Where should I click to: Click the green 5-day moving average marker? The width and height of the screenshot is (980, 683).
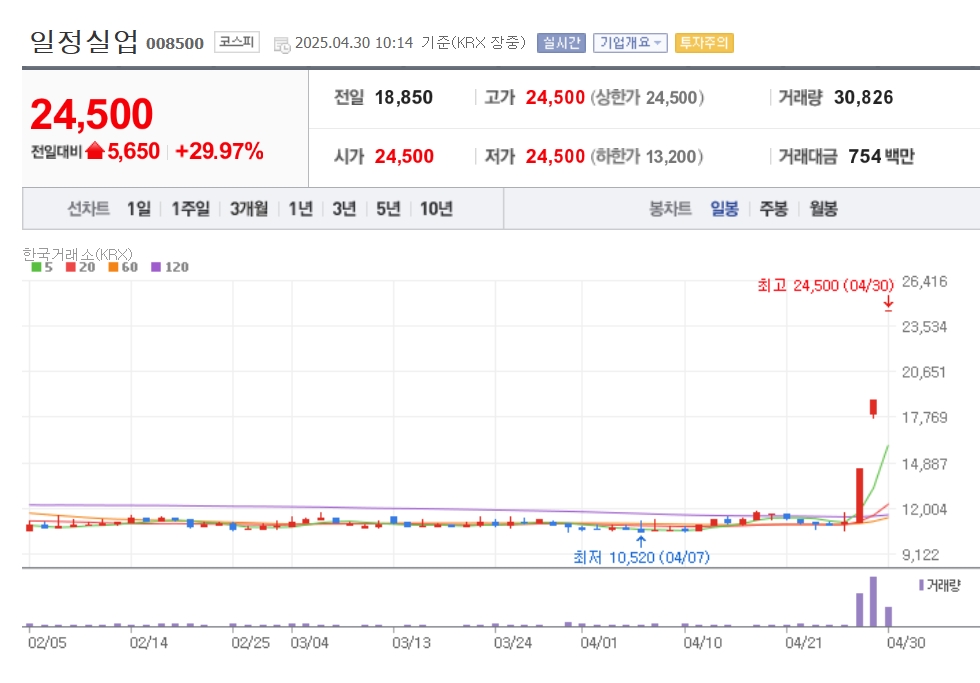point(36,267)
